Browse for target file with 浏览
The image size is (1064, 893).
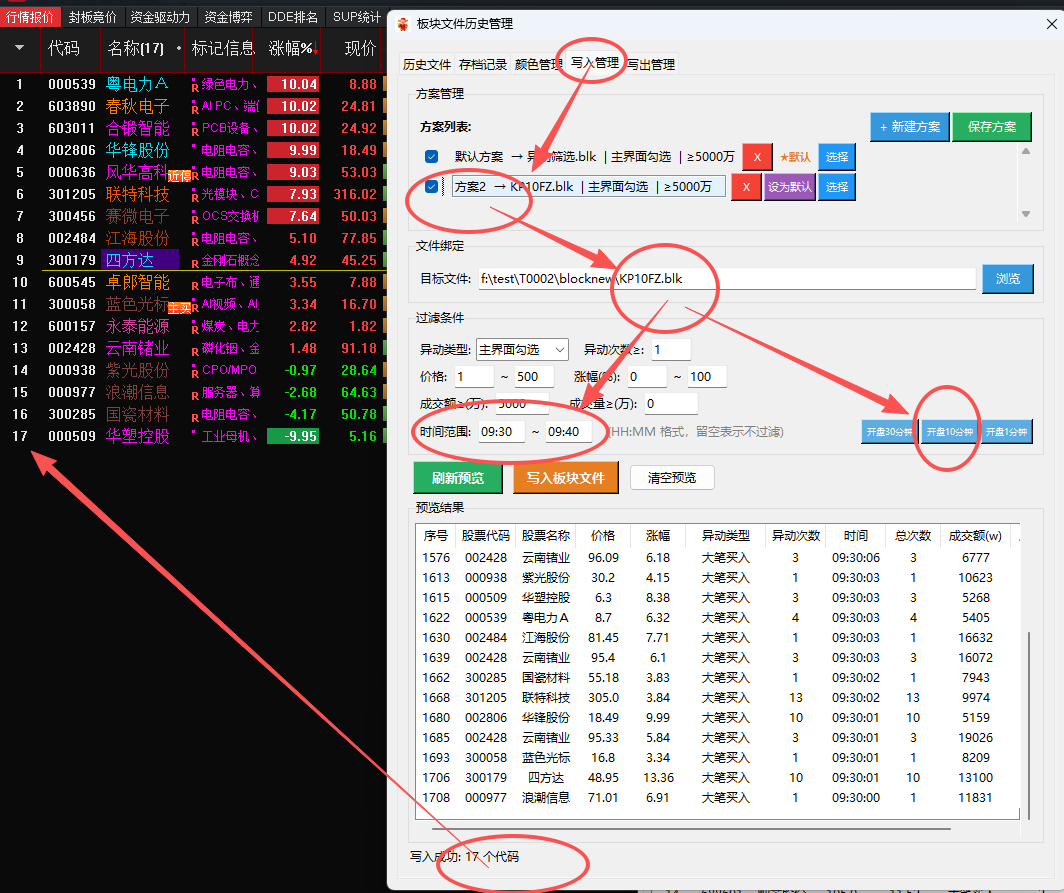coord(1008,279)
